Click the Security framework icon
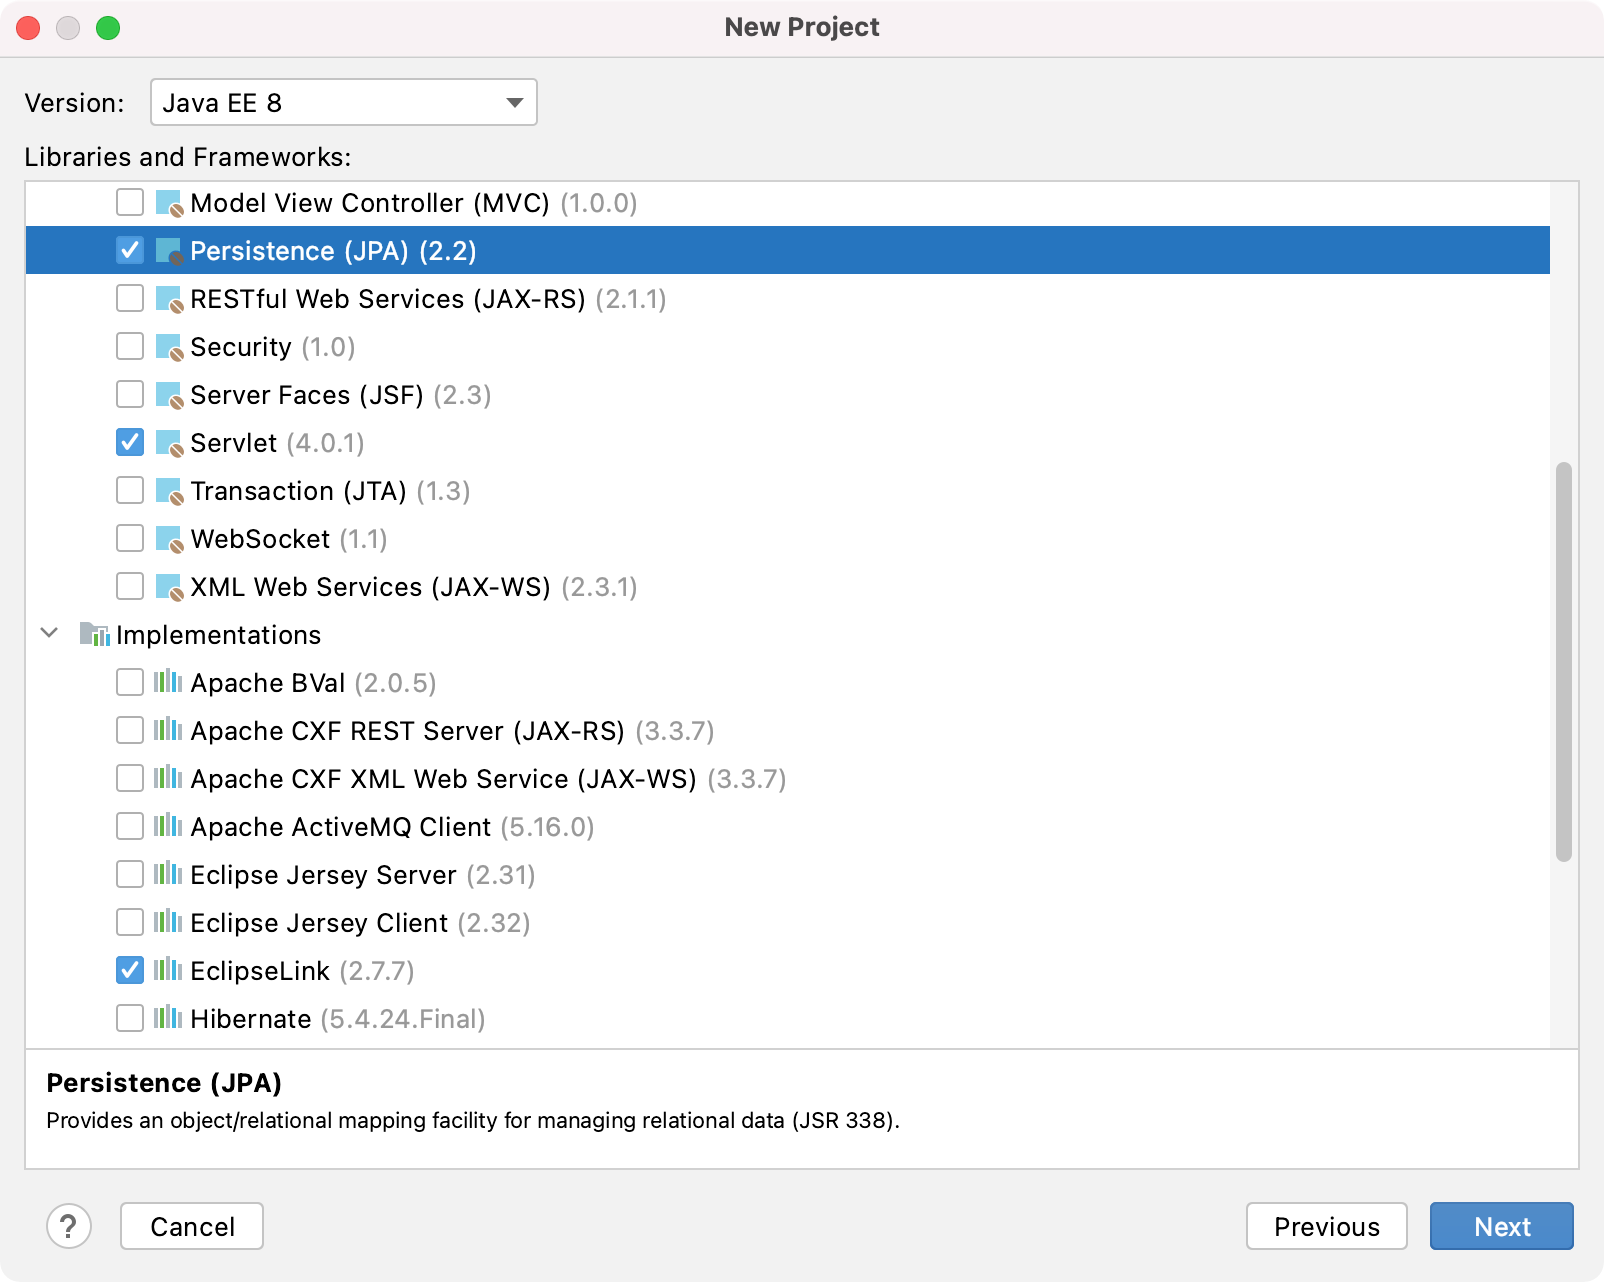The height and width of the screenshot is (1282, 1604). (168, 347)
